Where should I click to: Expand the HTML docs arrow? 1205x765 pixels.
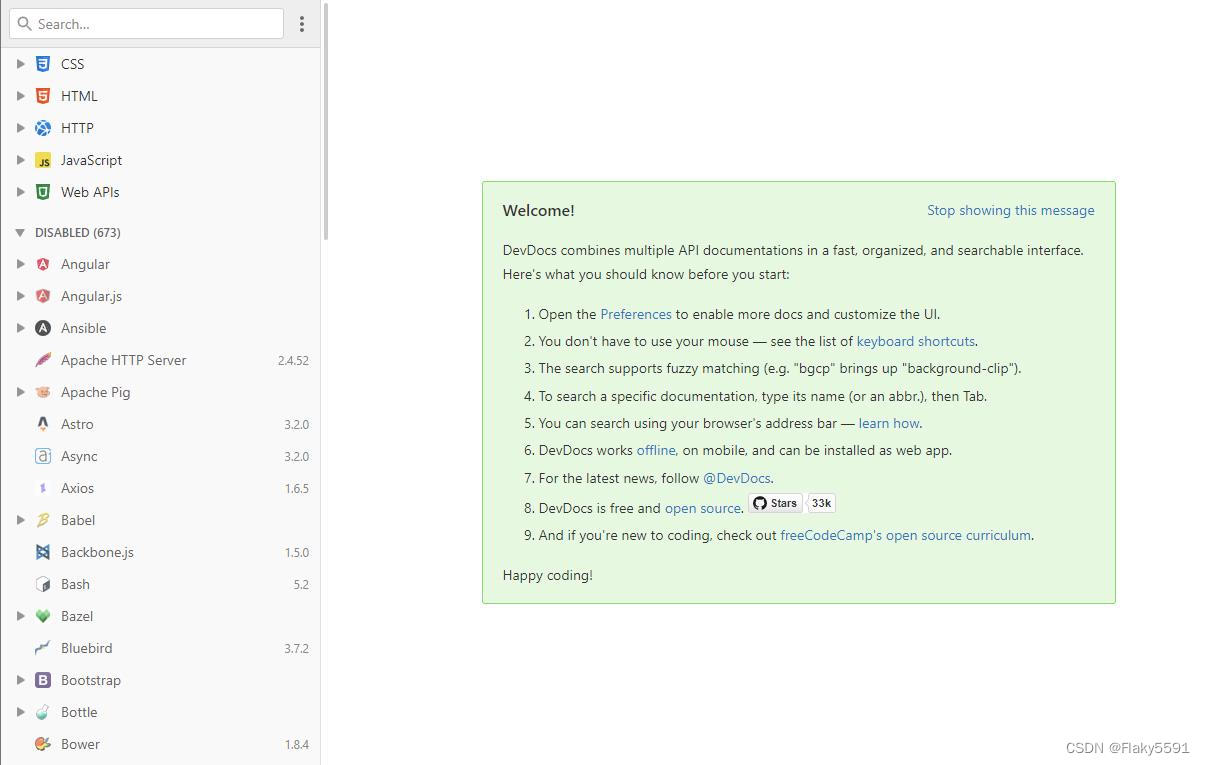pyautogui.click(x=20, y=96)
